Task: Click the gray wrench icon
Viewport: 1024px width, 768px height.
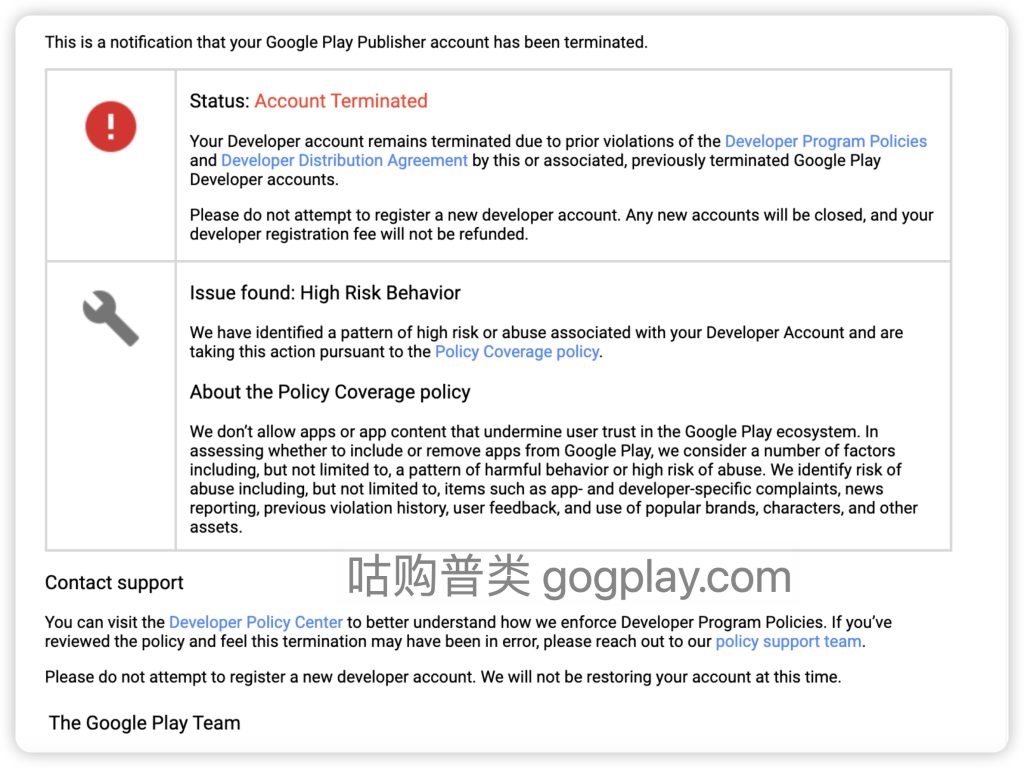Action: coord(110,317)
